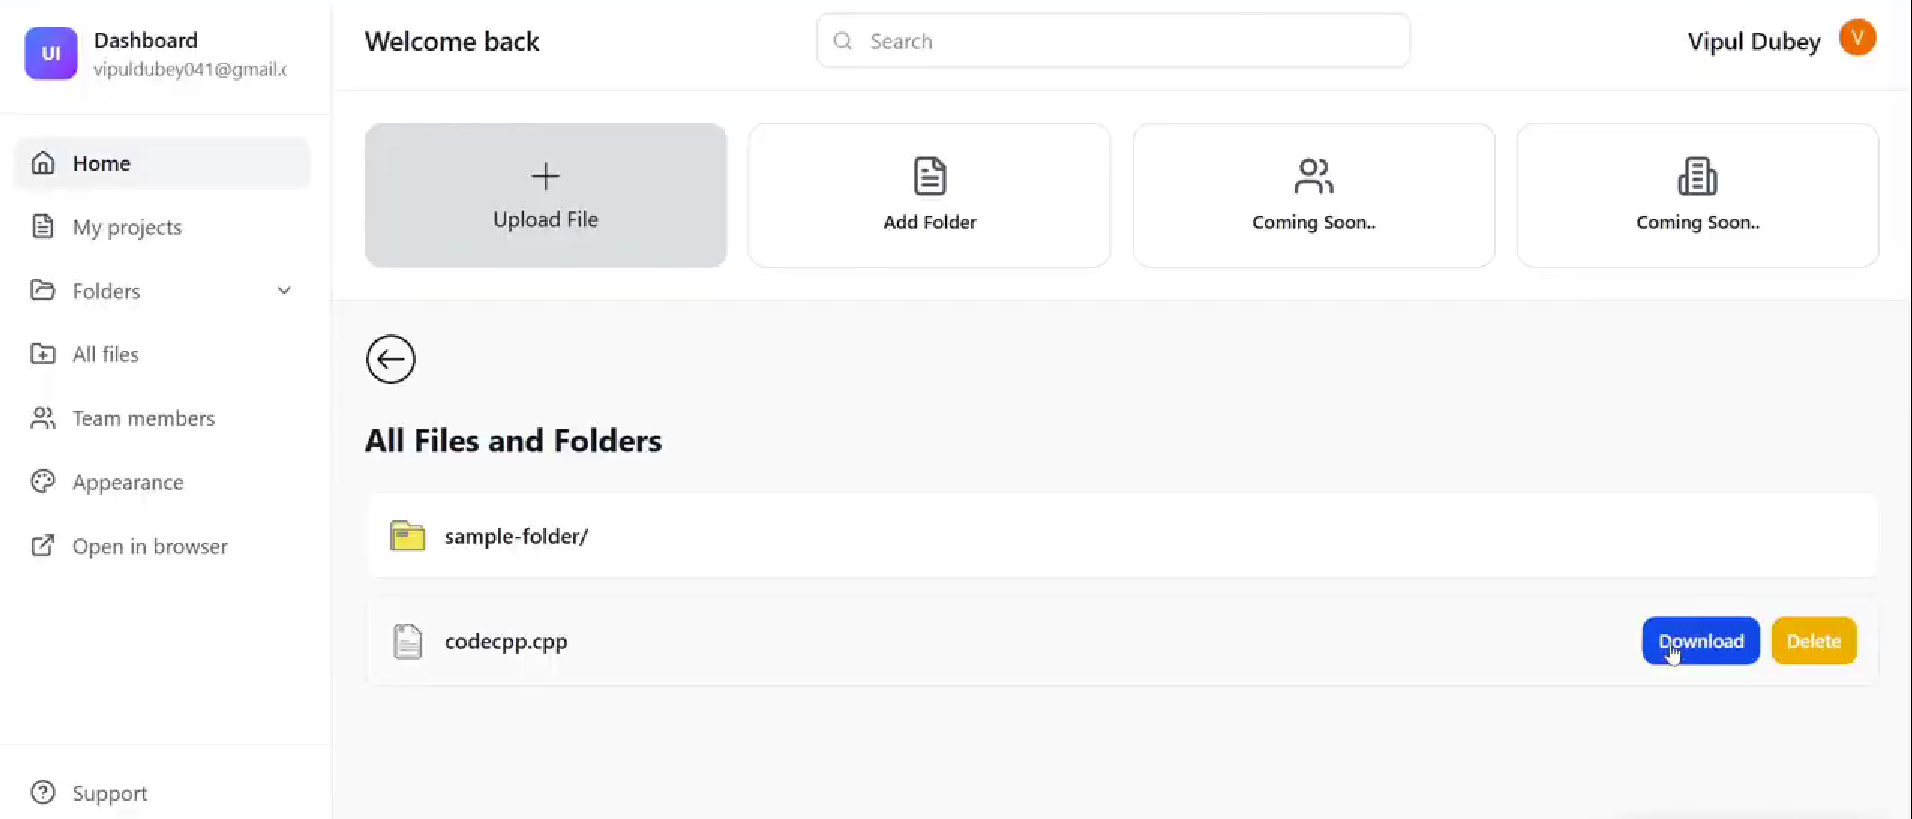
Task: Open All files in sidebar
Action: point(105,354)
